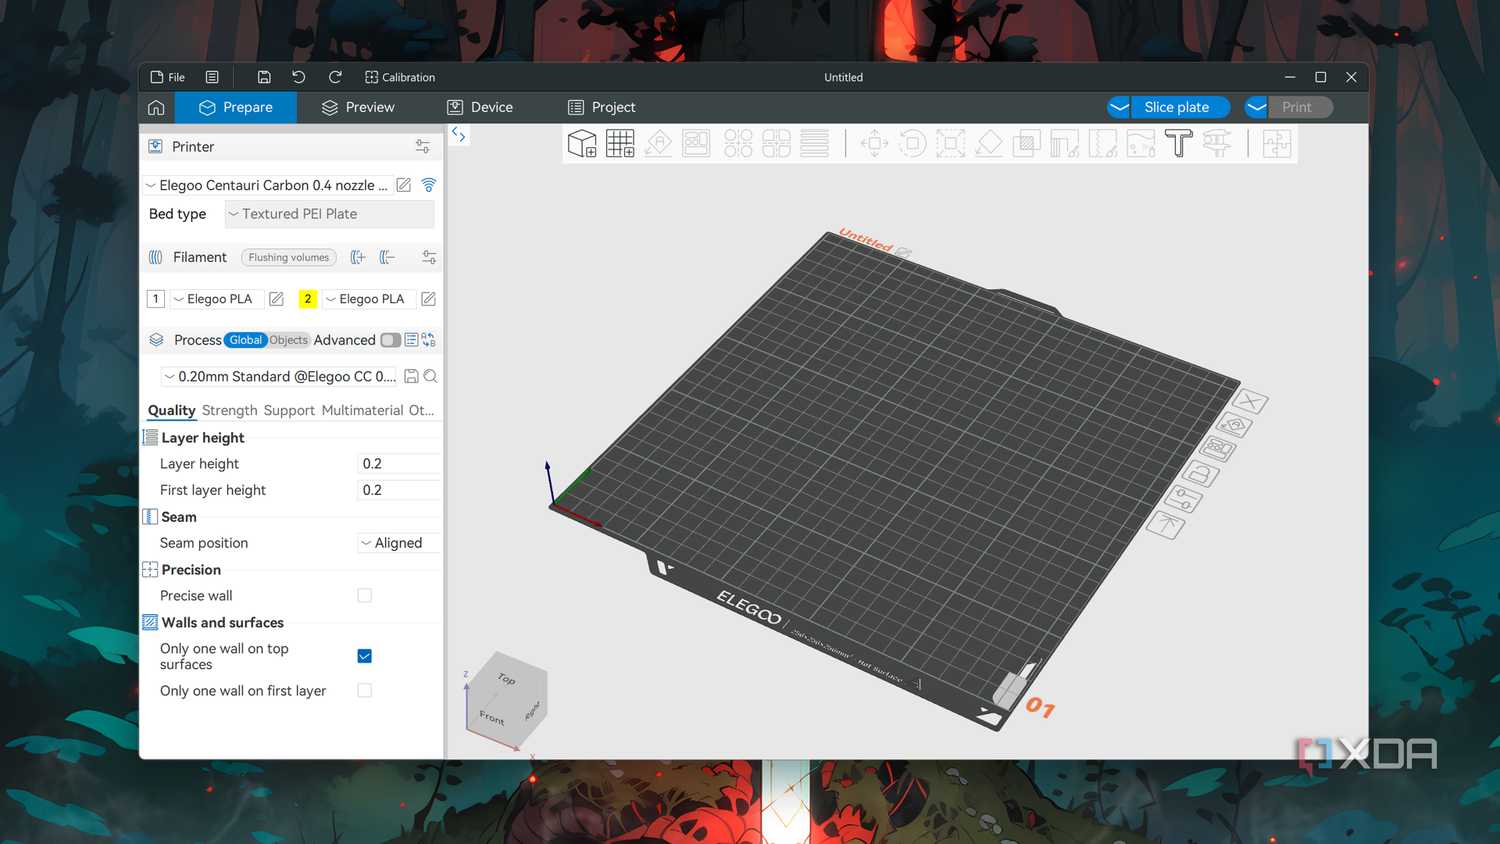Open the Calibration menu

click(400, 77)
